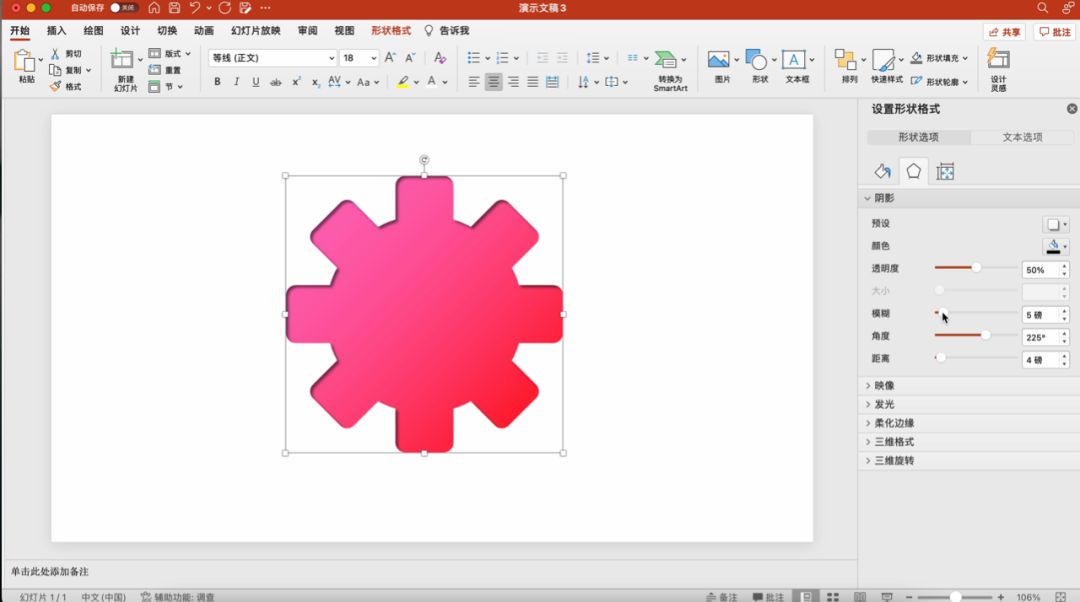Viewport: 1080px width, 602px height.
Task: Click the Tell Me search box
Action: coord(446,30)
